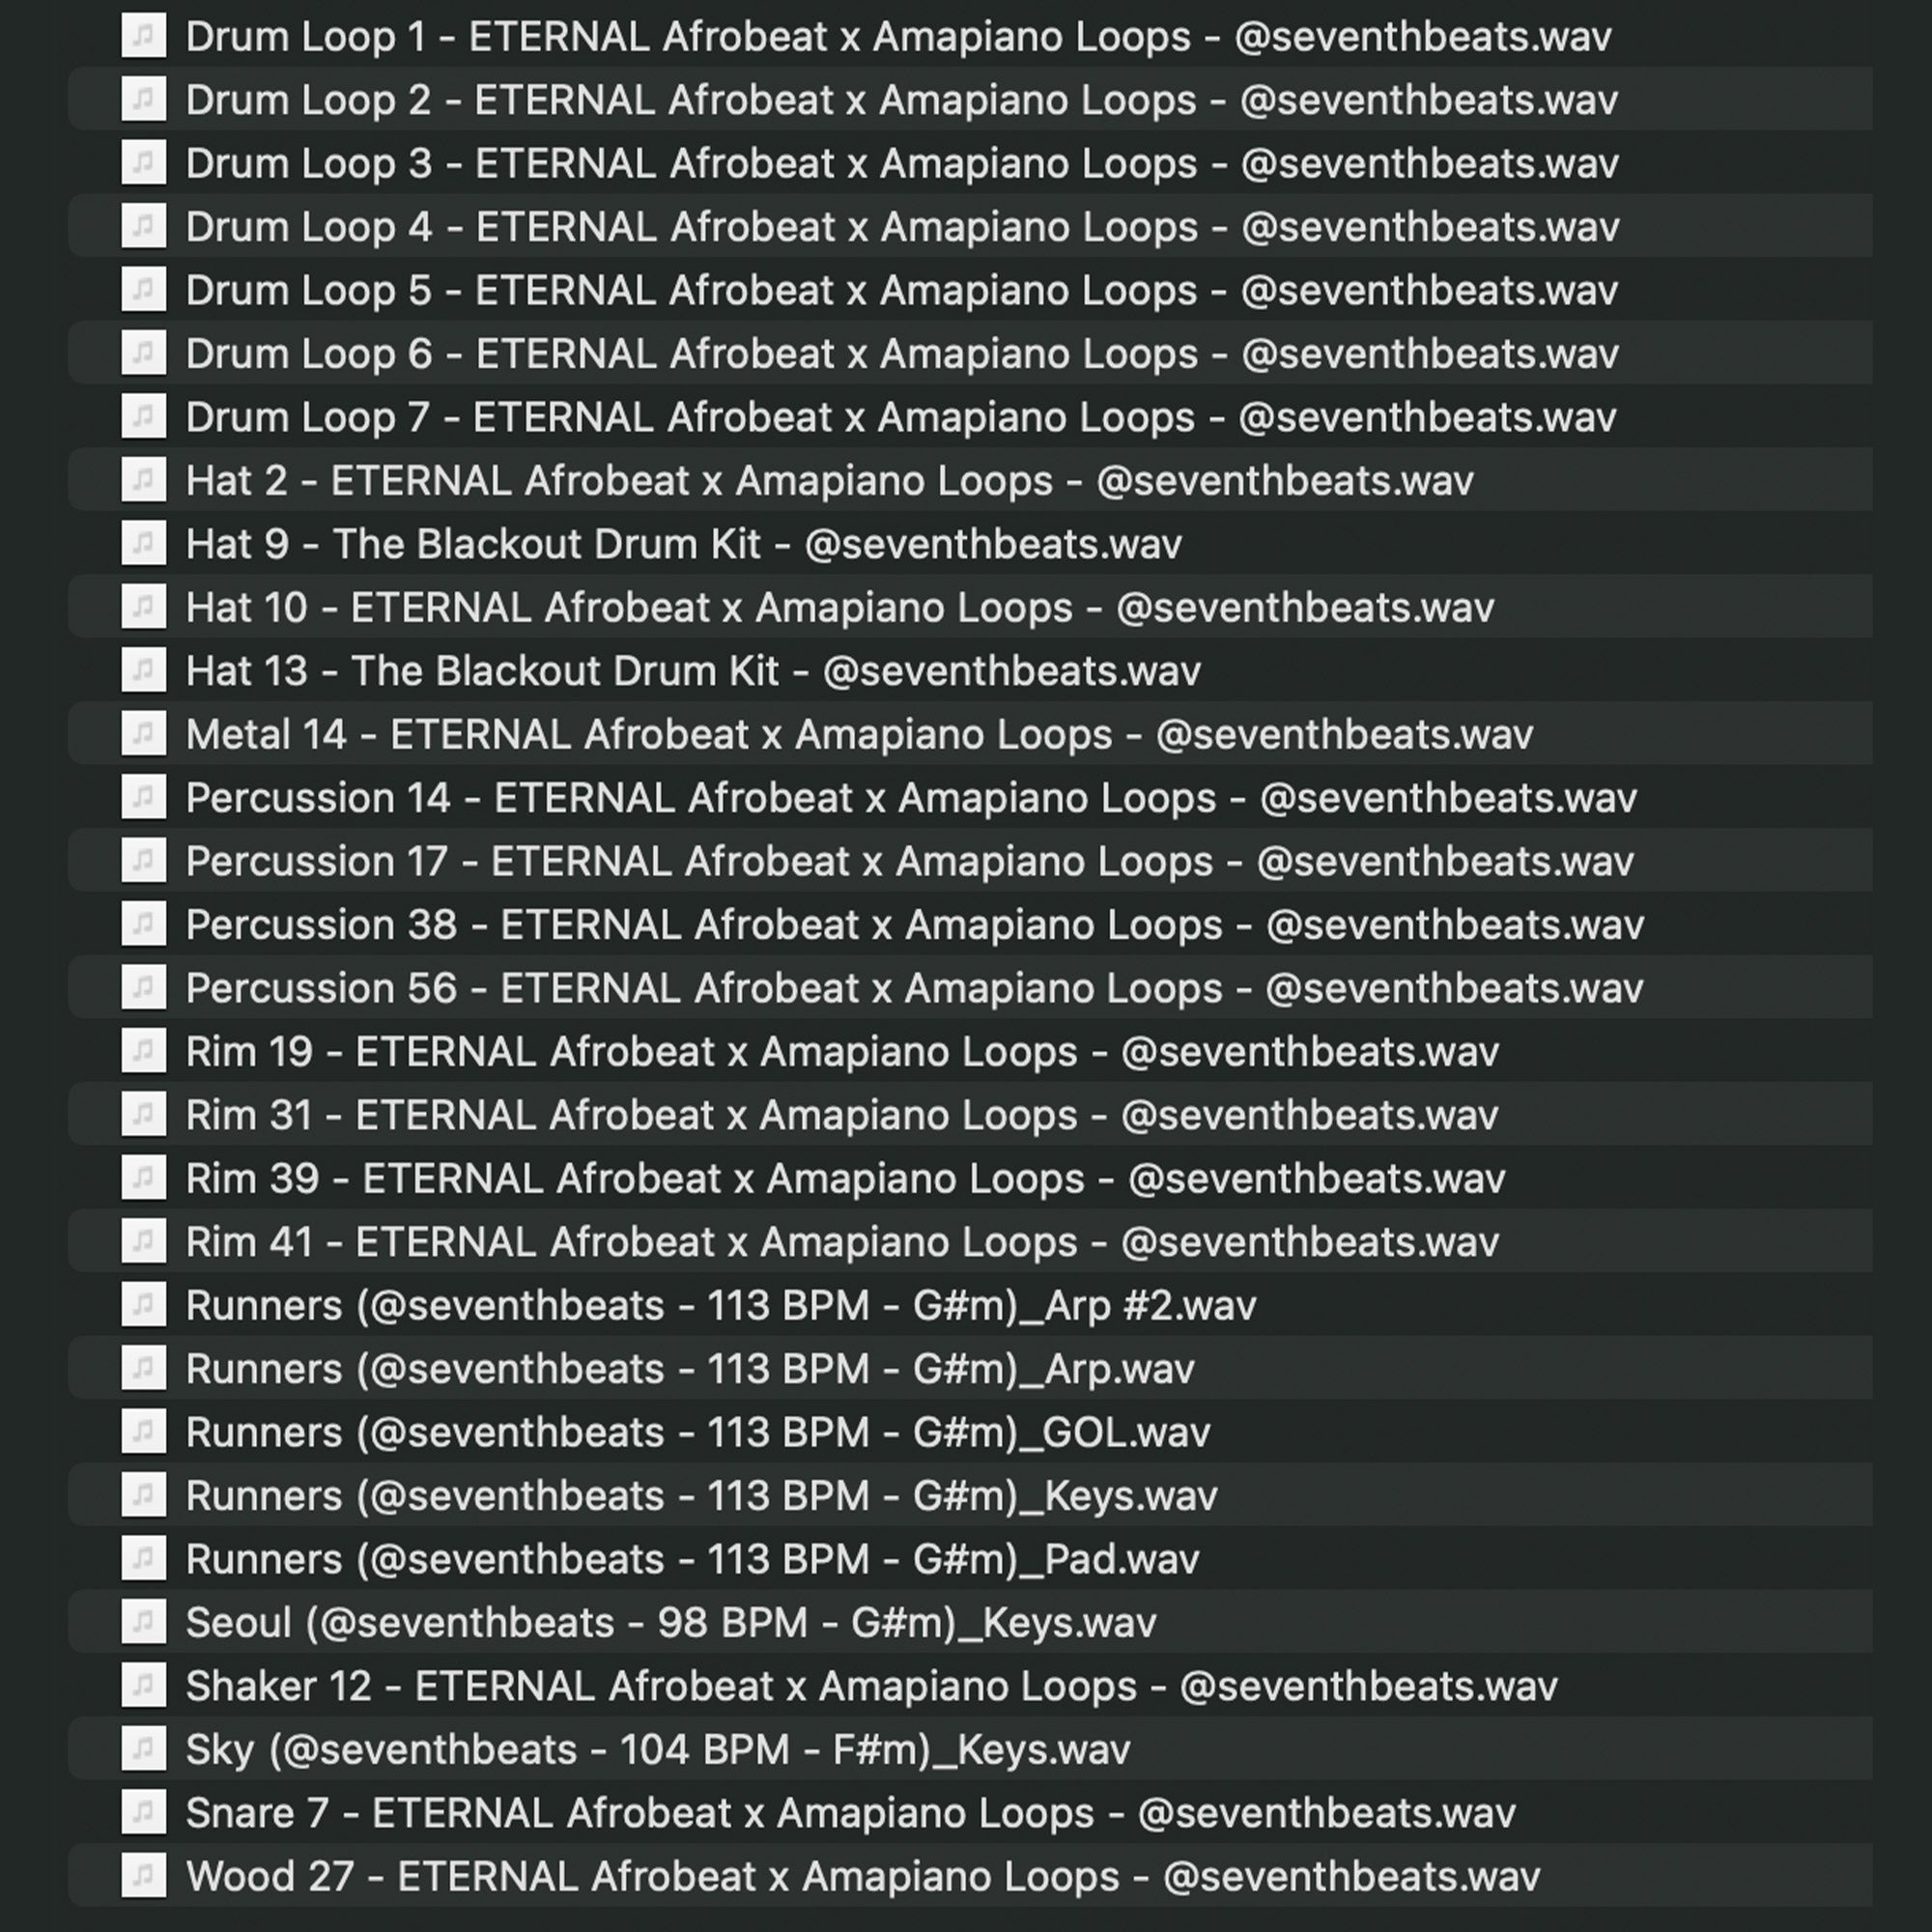Click the audio icon beside Metal 14

pos(143,734)
